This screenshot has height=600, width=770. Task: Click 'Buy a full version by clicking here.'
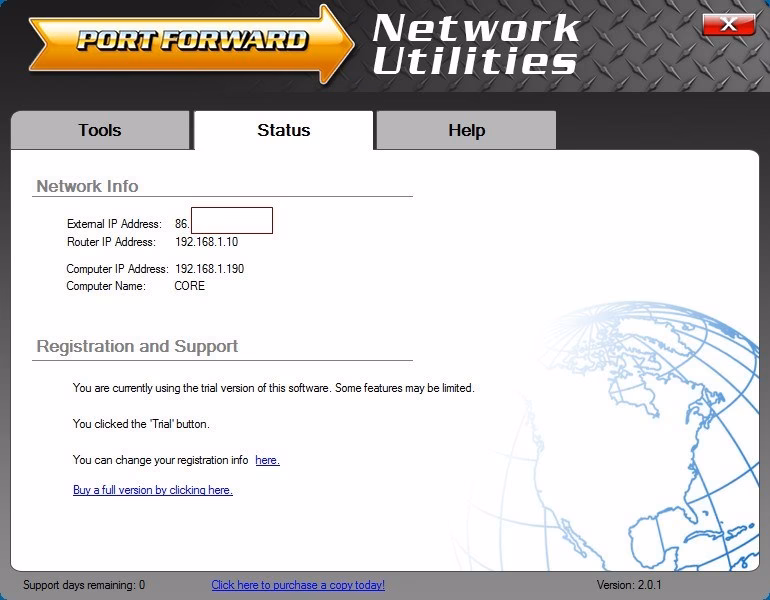point(153,490)
